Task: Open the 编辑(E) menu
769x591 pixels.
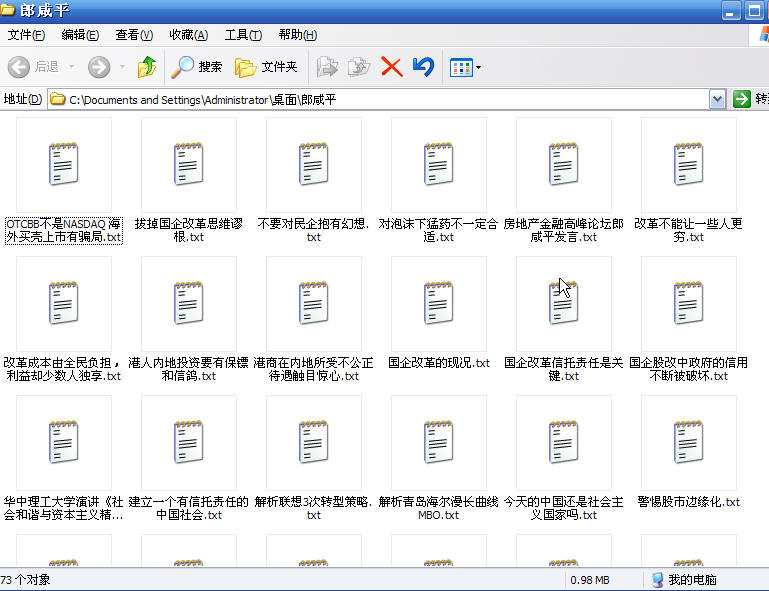Action: (80, 35)
